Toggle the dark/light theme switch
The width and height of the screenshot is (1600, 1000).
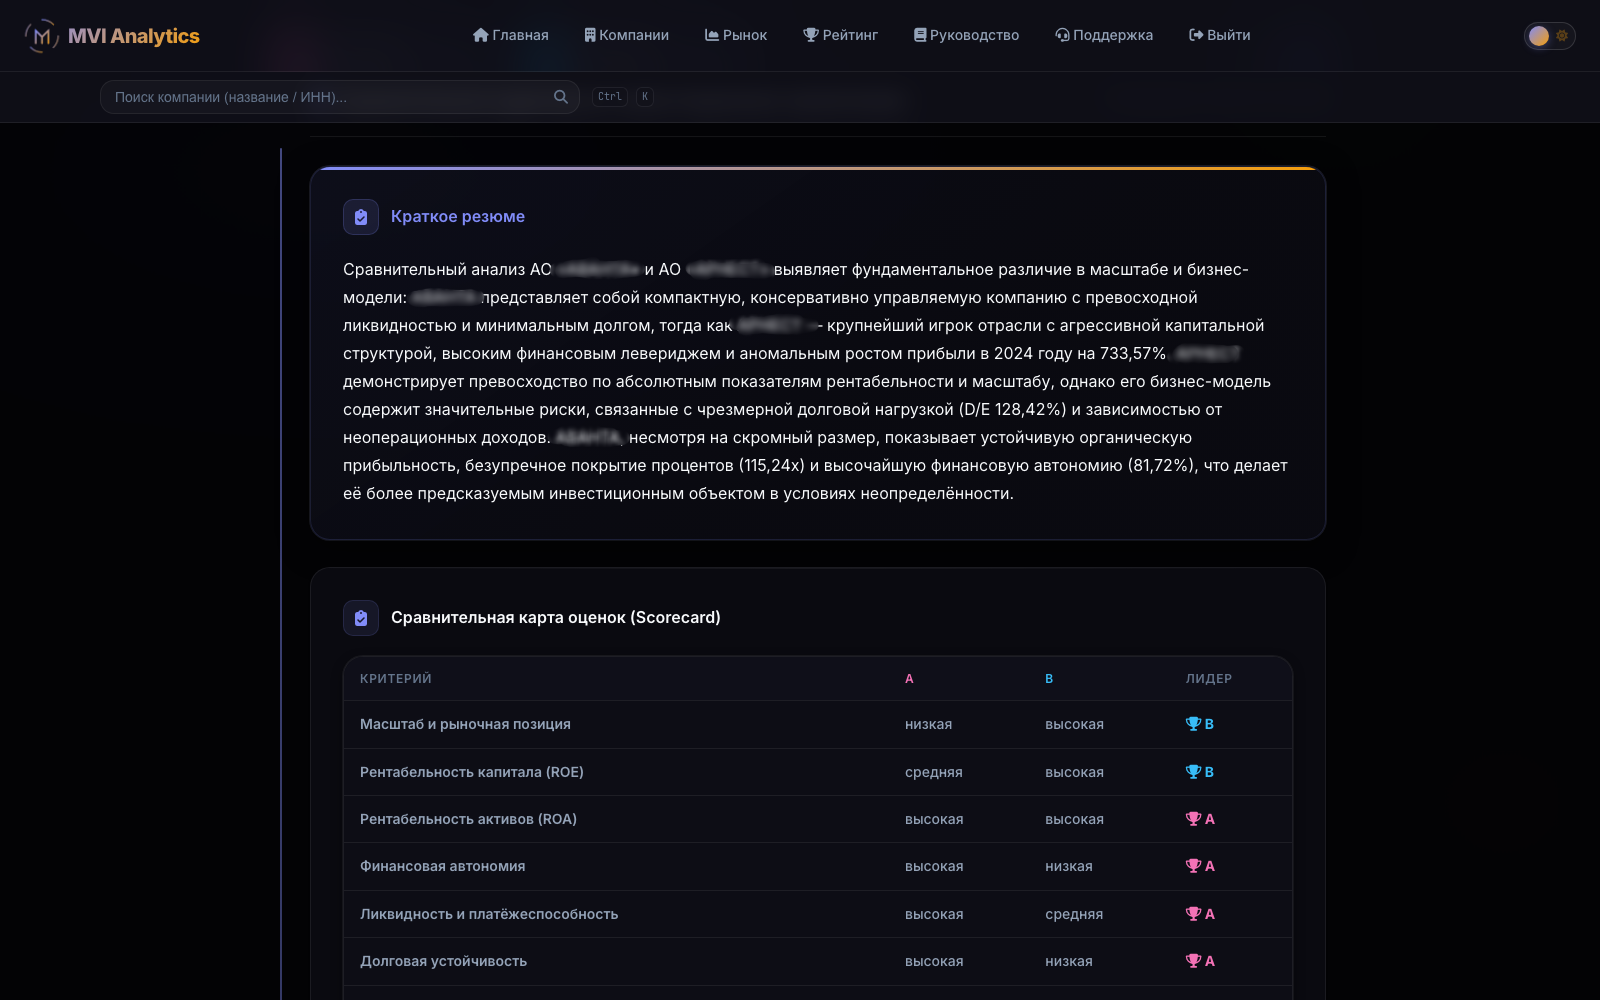(1549, 36)
